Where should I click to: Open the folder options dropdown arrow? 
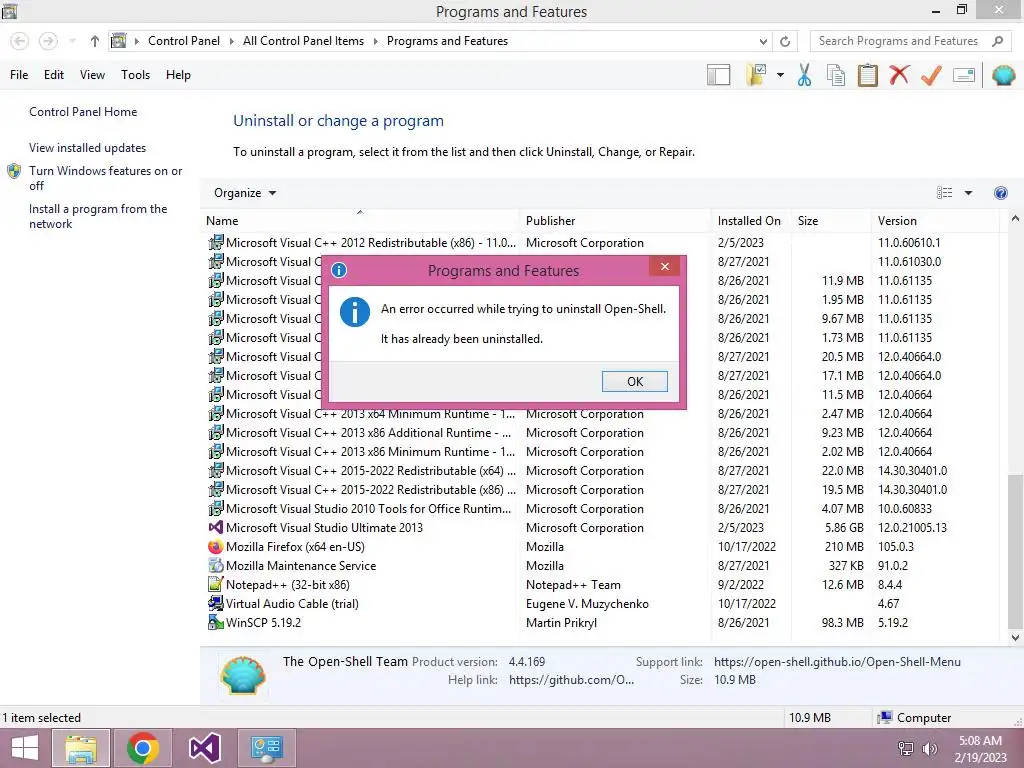point(780,75)
